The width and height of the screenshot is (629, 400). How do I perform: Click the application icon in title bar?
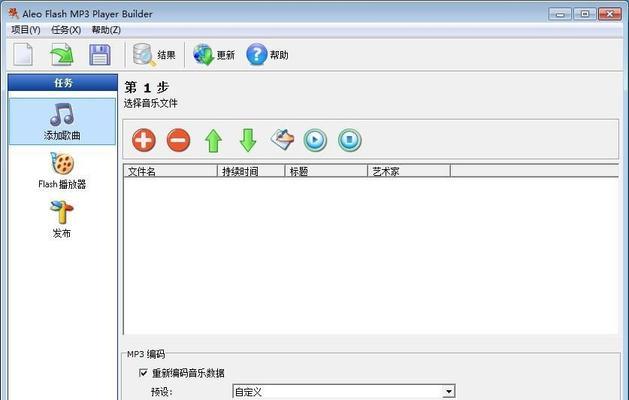coord(14,13)
